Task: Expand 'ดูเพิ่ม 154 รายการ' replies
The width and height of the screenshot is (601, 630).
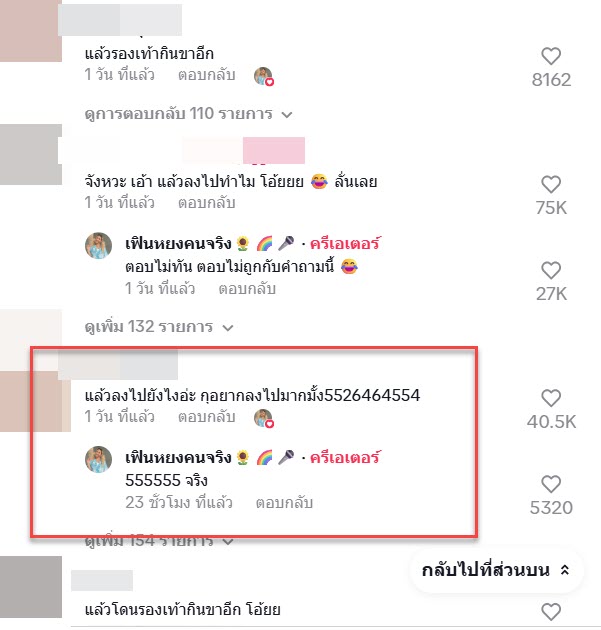Action: 159,541
